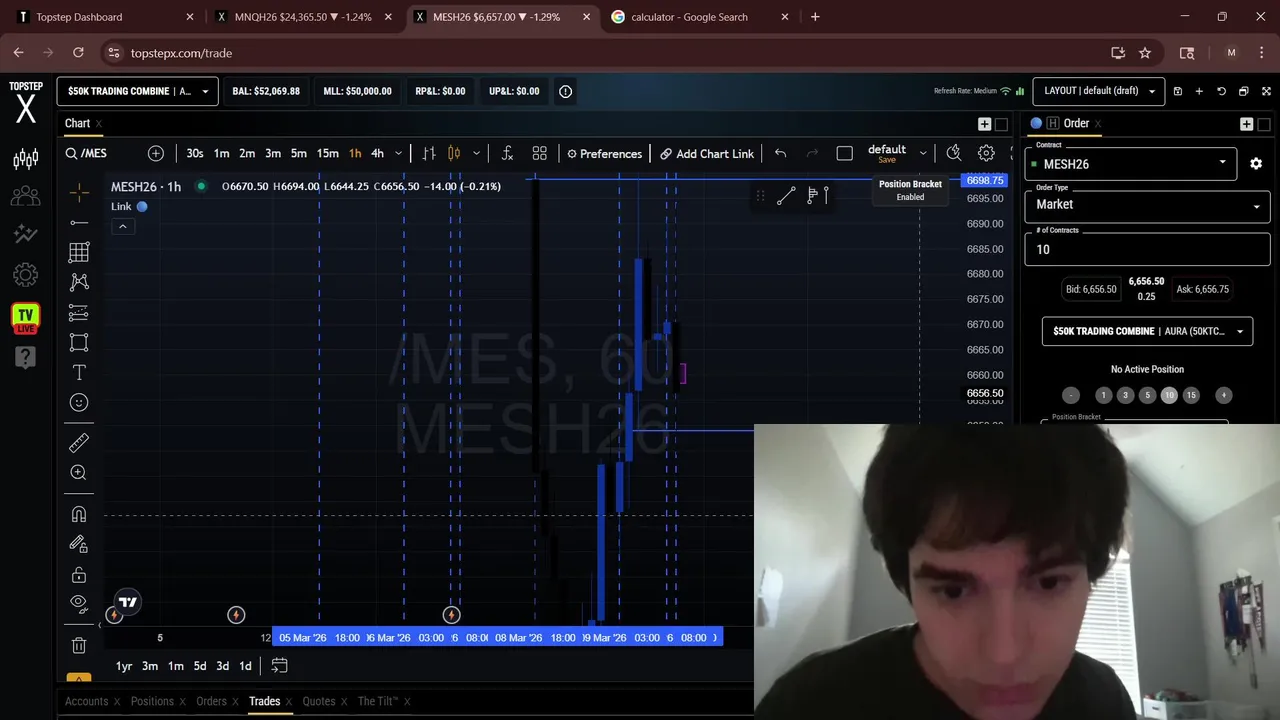Click the Preferences button
This screenshot has height=720, width=1280.
(604, 153)
